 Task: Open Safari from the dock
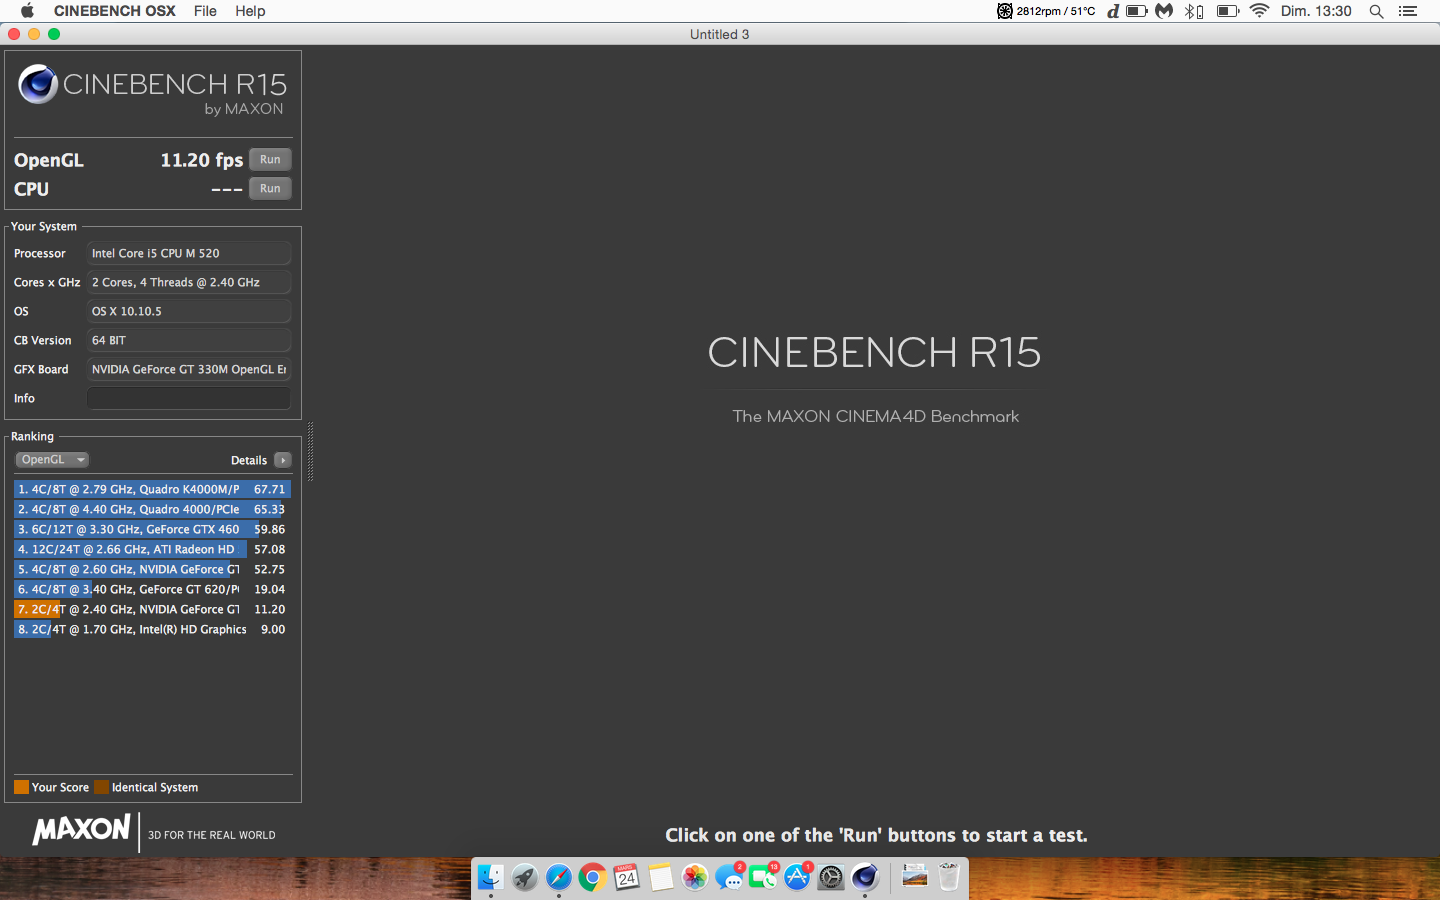click(558, 878)
